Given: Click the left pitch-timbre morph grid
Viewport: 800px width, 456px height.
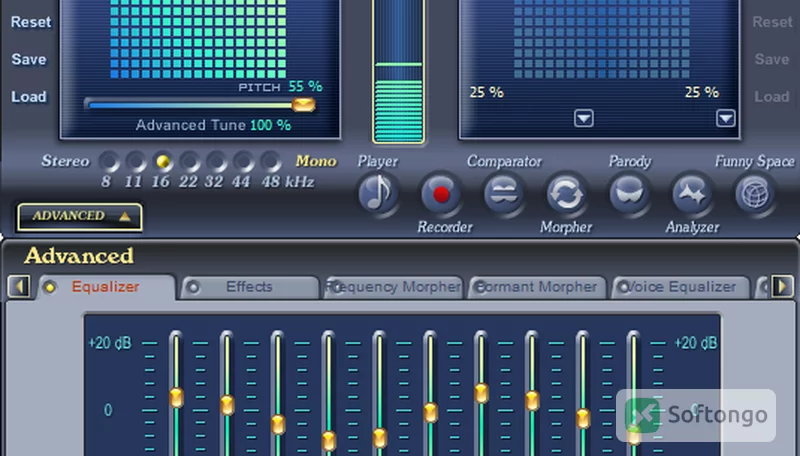Looking at the screenshot, I should pyautogui.click(x=198, y=39).
